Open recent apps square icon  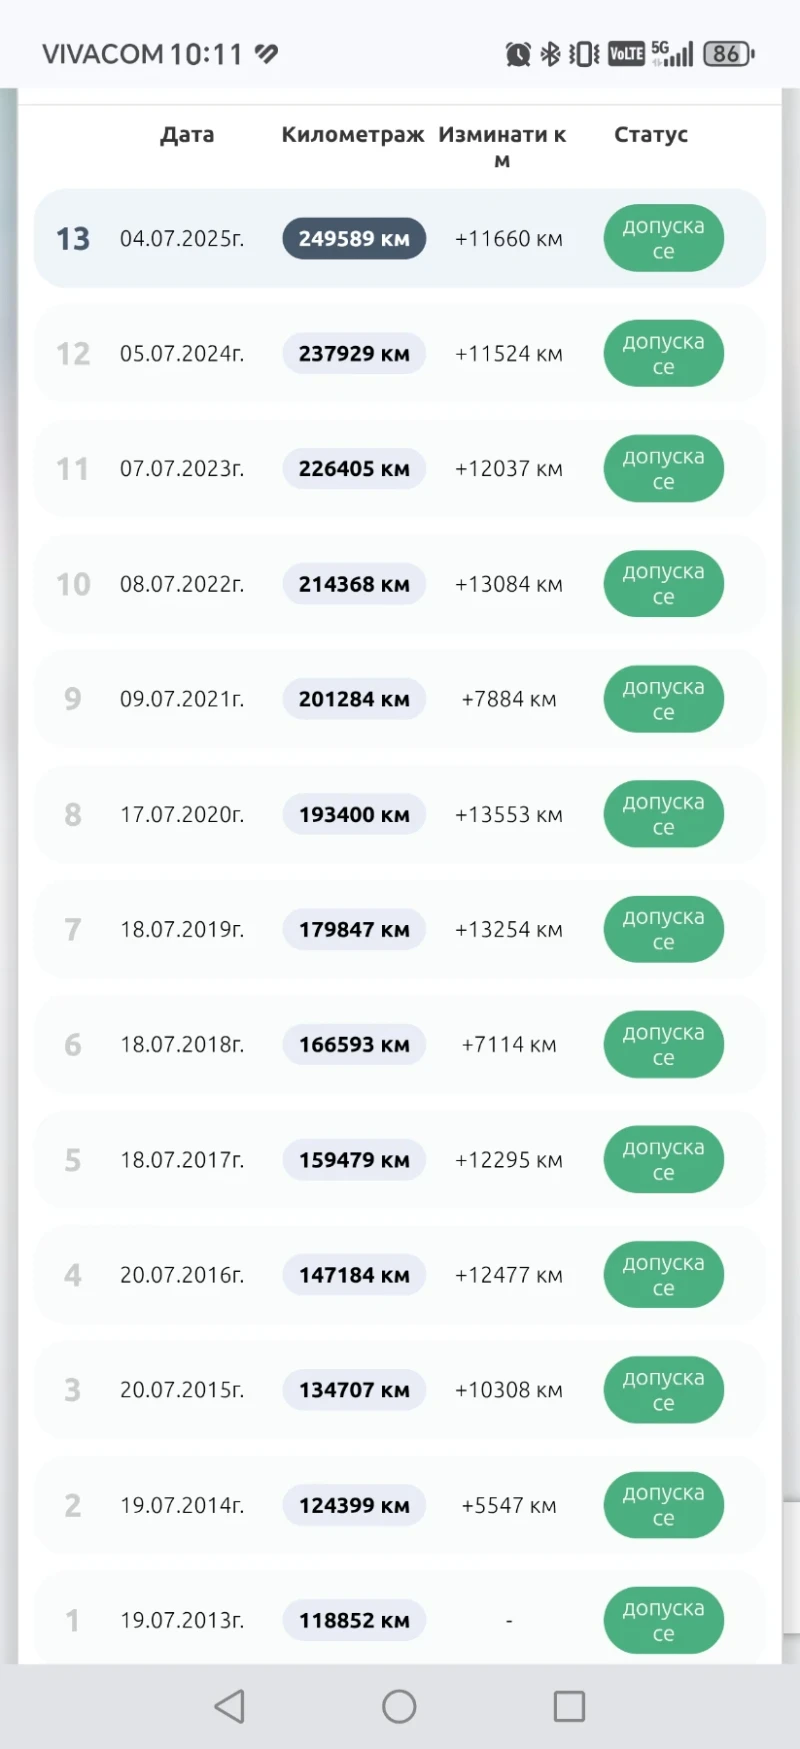tap(569, 1706)
